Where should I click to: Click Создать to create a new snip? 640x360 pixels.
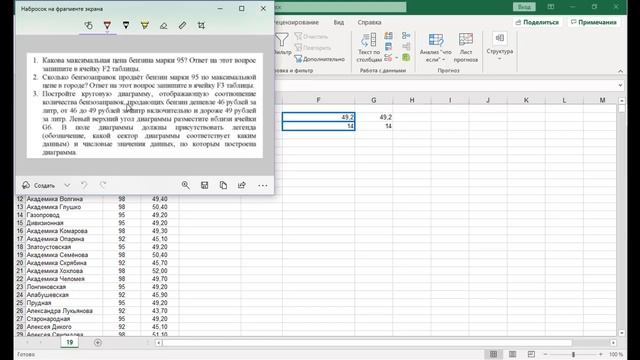(38, 185)
